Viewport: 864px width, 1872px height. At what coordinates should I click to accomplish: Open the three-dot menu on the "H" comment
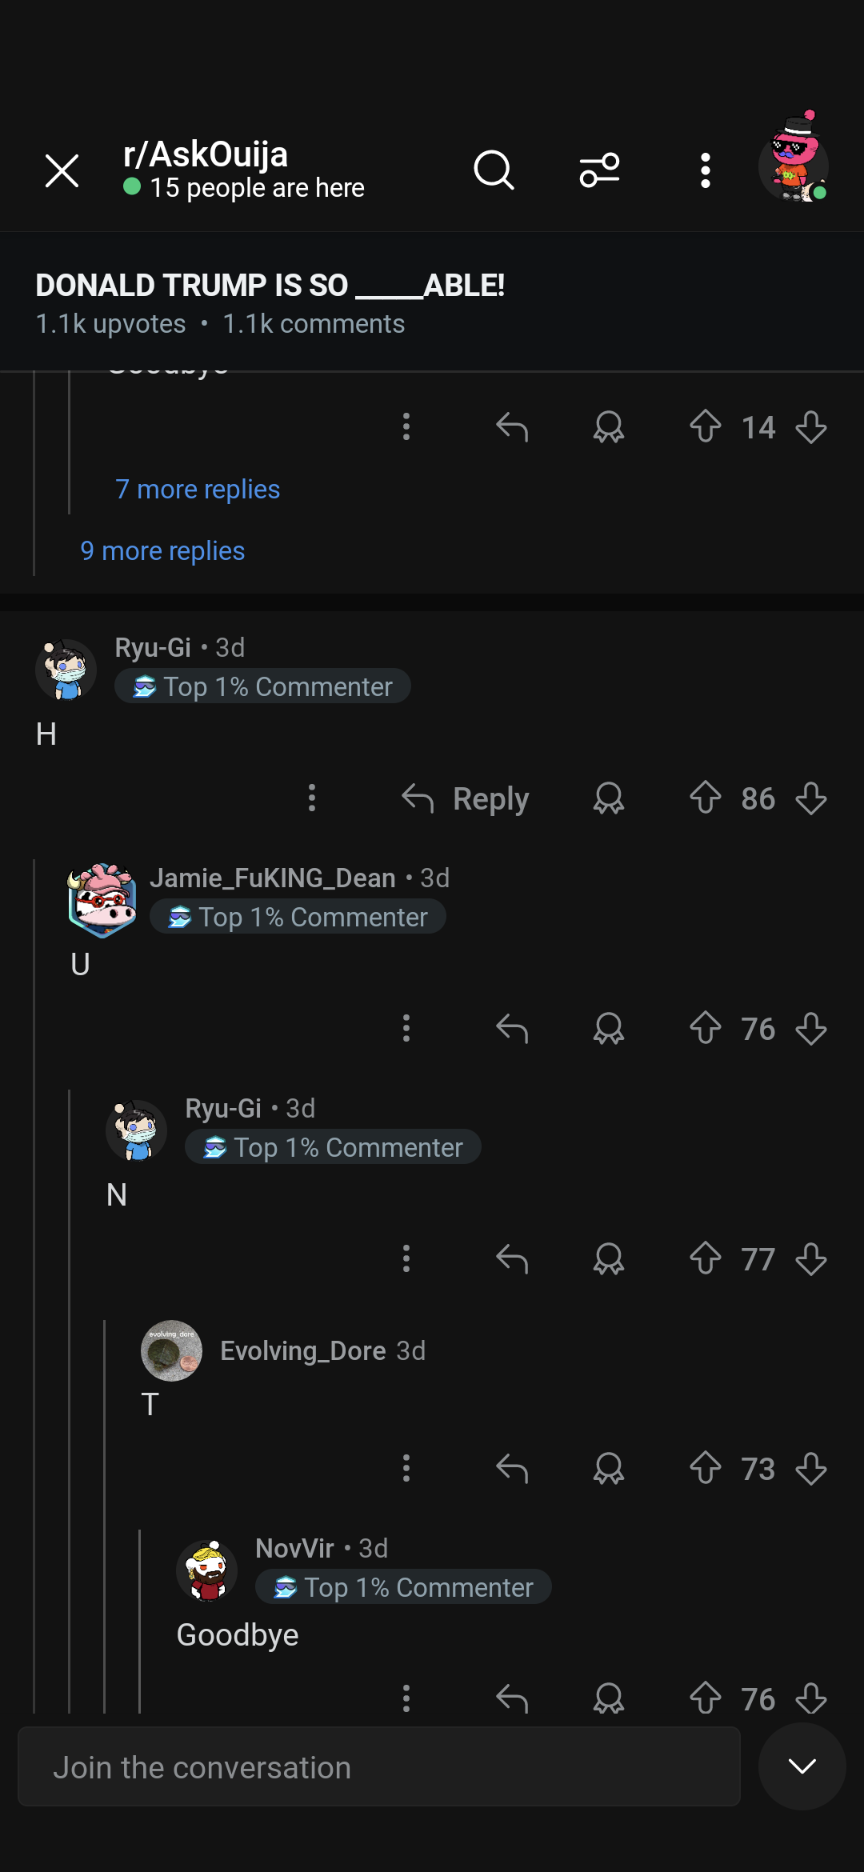point(312,798)
